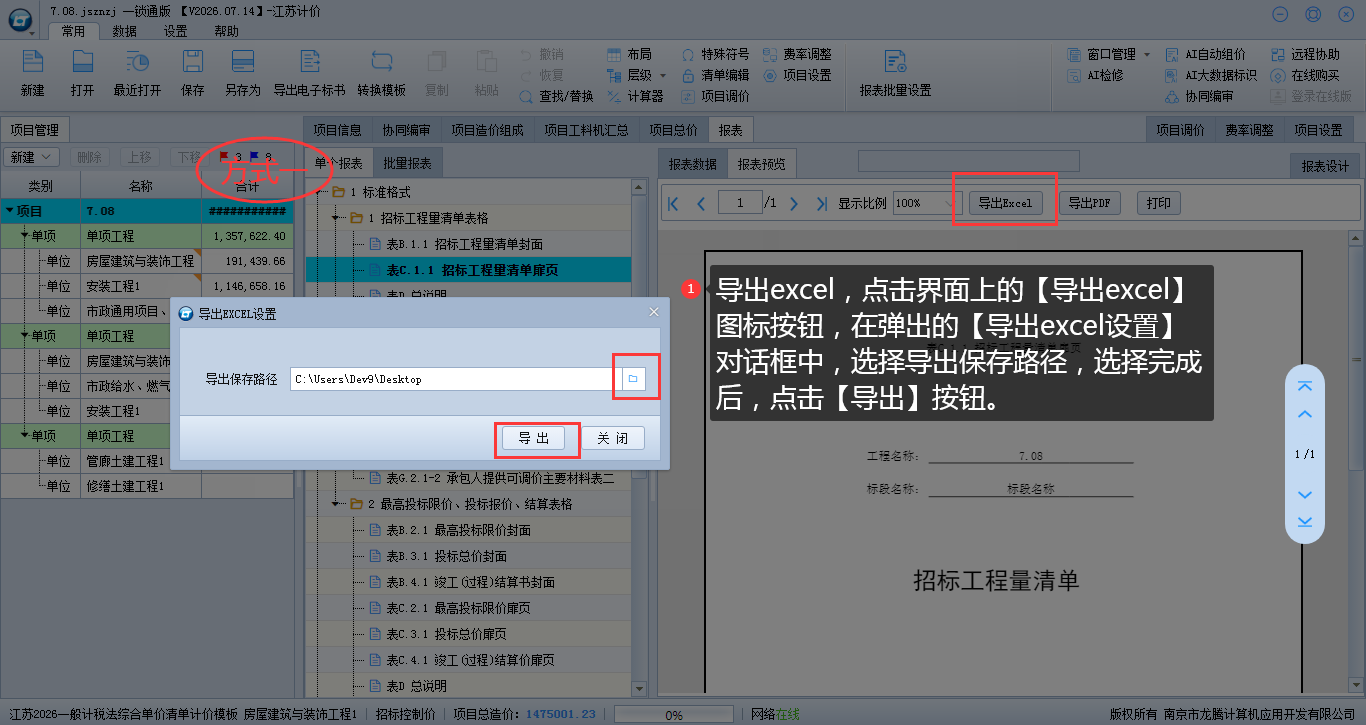The image size is (1366, 725).
Task: Click the 关闭 button in export dialog
Action: tap(613, 438)
